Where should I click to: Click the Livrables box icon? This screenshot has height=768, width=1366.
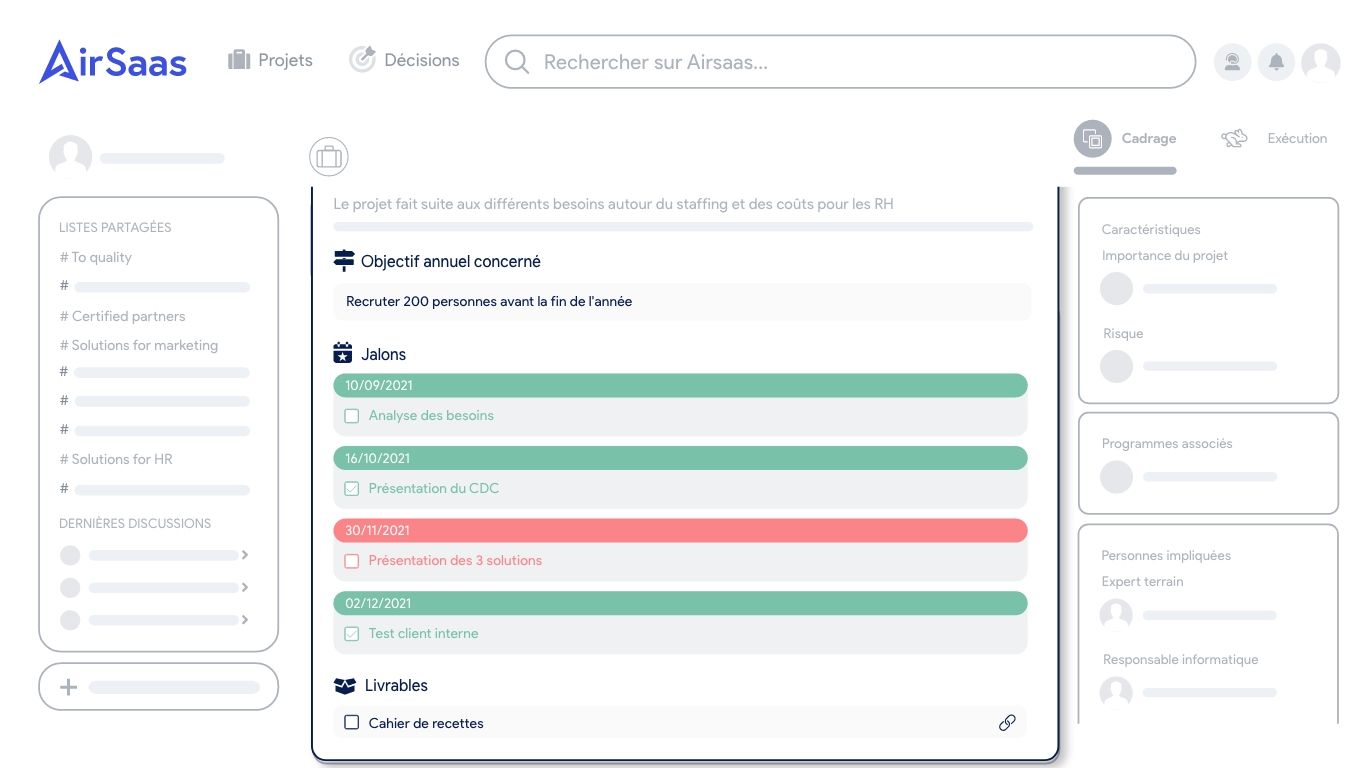coord(344,686)
